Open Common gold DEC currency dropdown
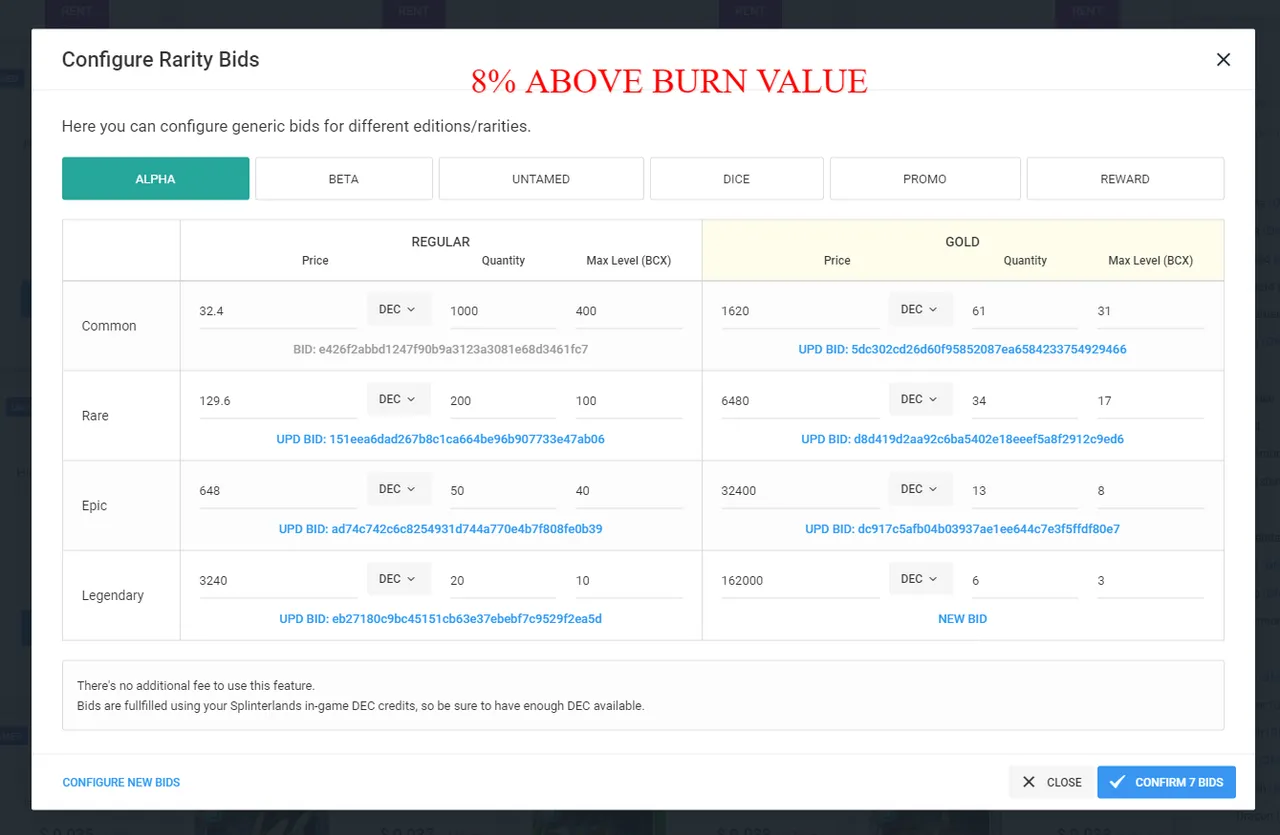The height and width of the screenshot is (835, 1280). (x=921, y=309)
